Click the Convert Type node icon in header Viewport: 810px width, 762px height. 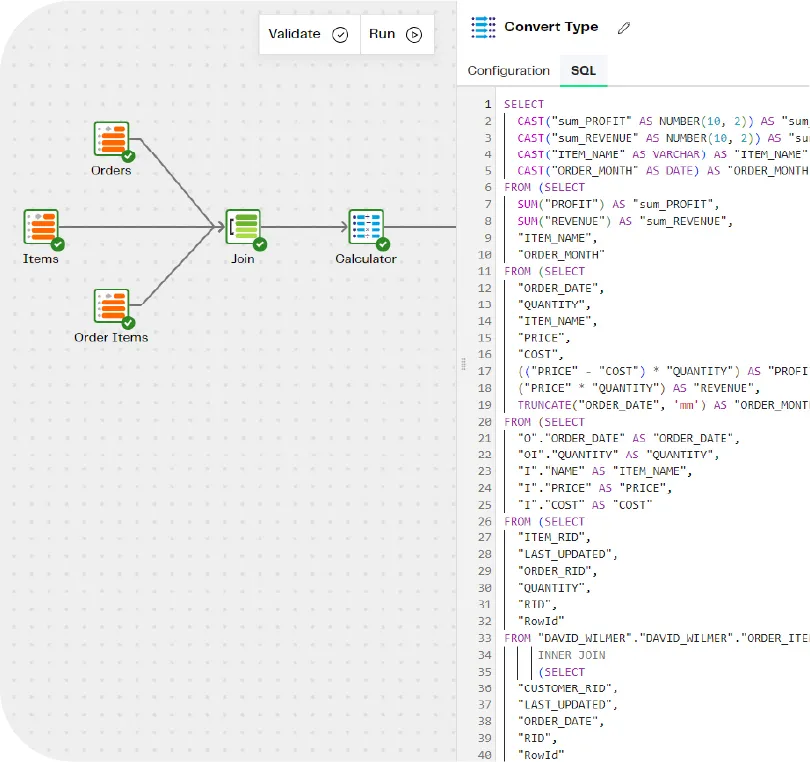pyautogui.click(x=483, y=27)
